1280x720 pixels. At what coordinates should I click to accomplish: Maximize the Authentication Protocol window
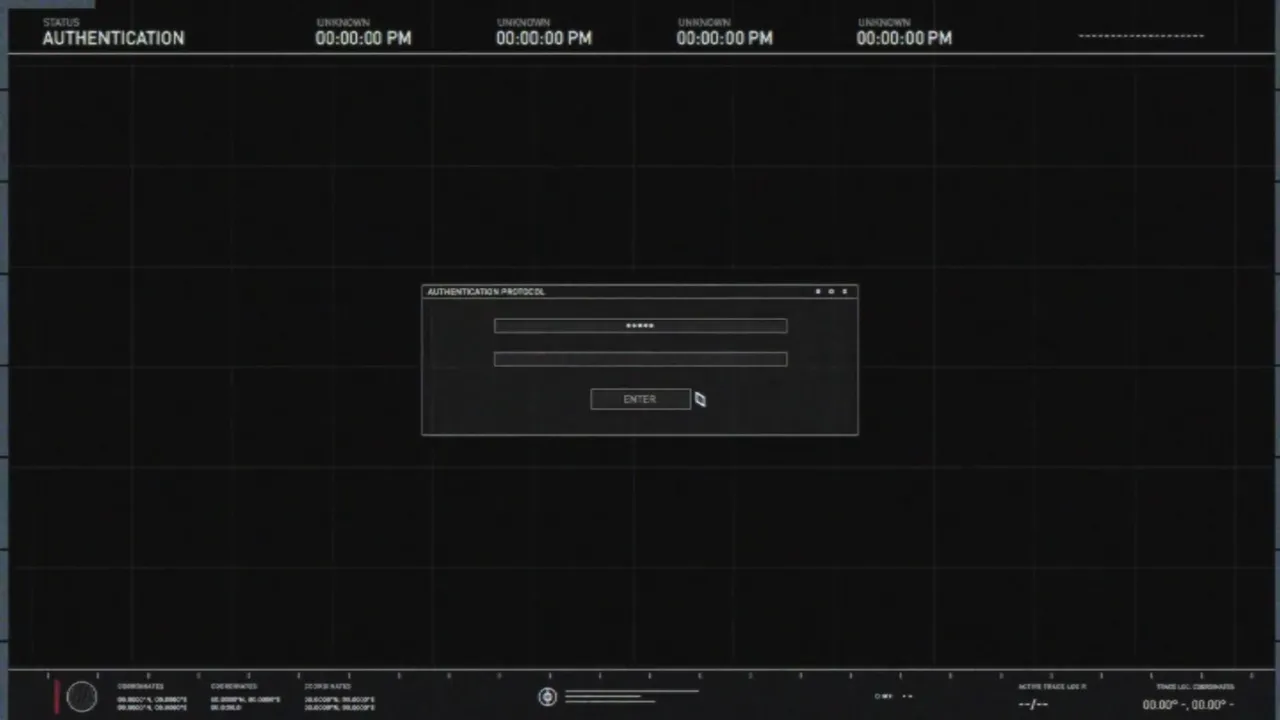tap(831, 291)
